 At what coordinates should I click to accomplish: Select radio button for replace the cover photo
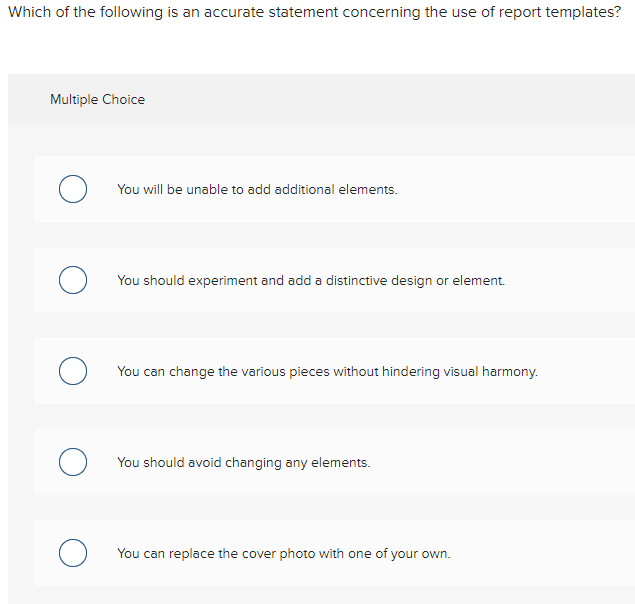pyautogui.click(x=73, y=553)
